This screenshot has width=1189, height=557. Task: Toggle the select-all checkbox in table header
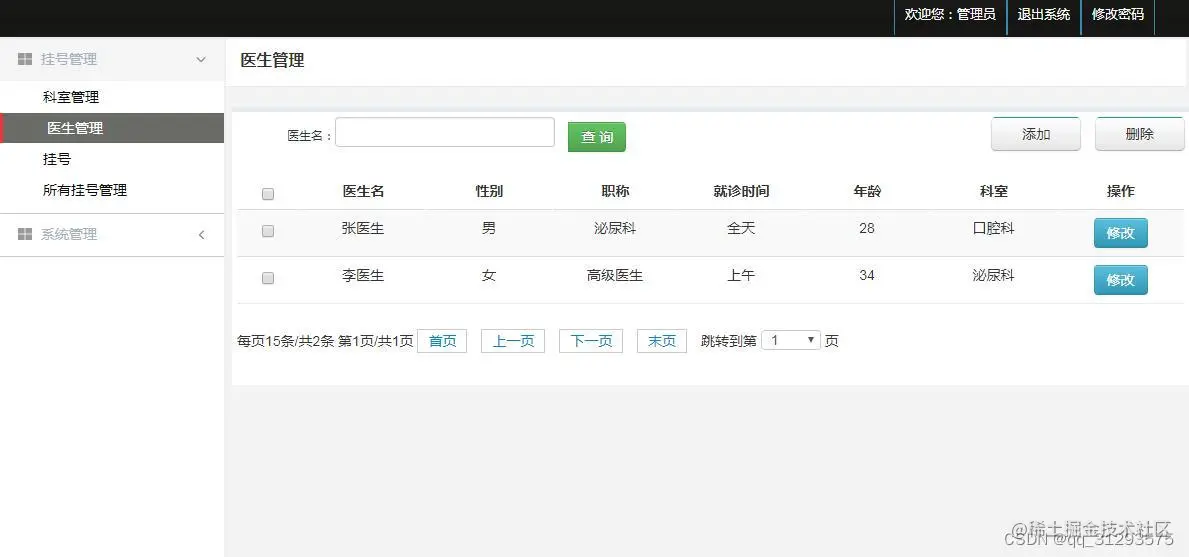pyautogui.click(x=268, y=194)
